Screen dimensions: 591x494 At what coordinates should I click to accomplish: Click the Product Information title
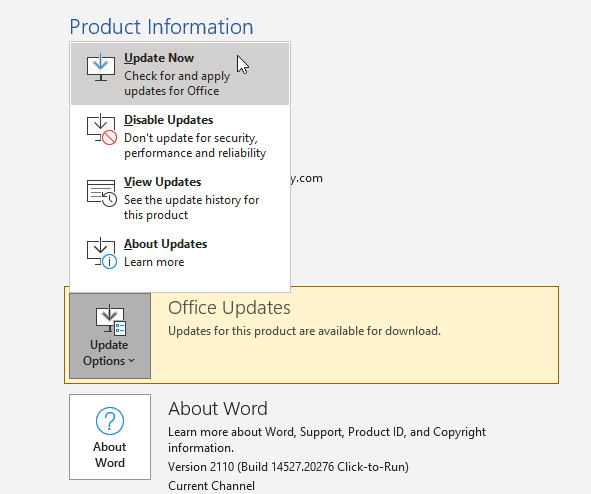coord(161,27)
